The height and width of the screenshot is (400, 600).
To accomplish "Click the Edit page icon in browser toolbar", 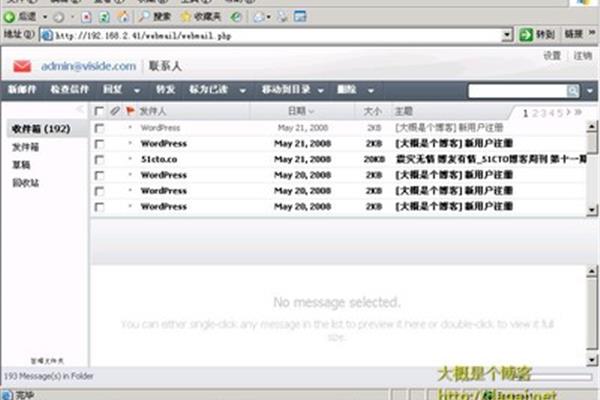I will coord(300,16).
